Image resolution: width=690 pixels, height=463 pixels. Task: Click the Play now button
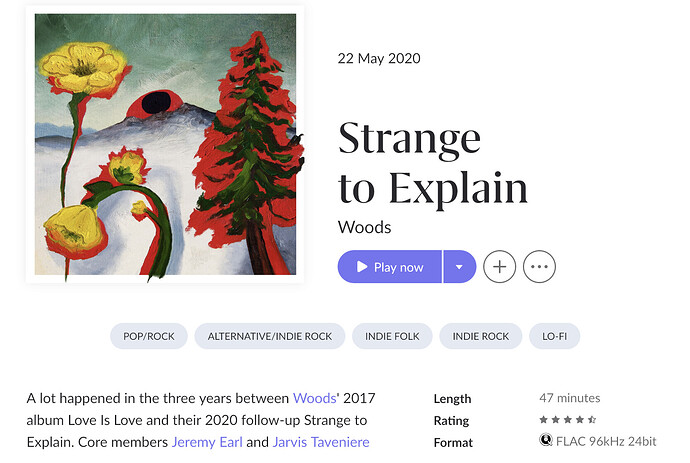pos(389,267)
